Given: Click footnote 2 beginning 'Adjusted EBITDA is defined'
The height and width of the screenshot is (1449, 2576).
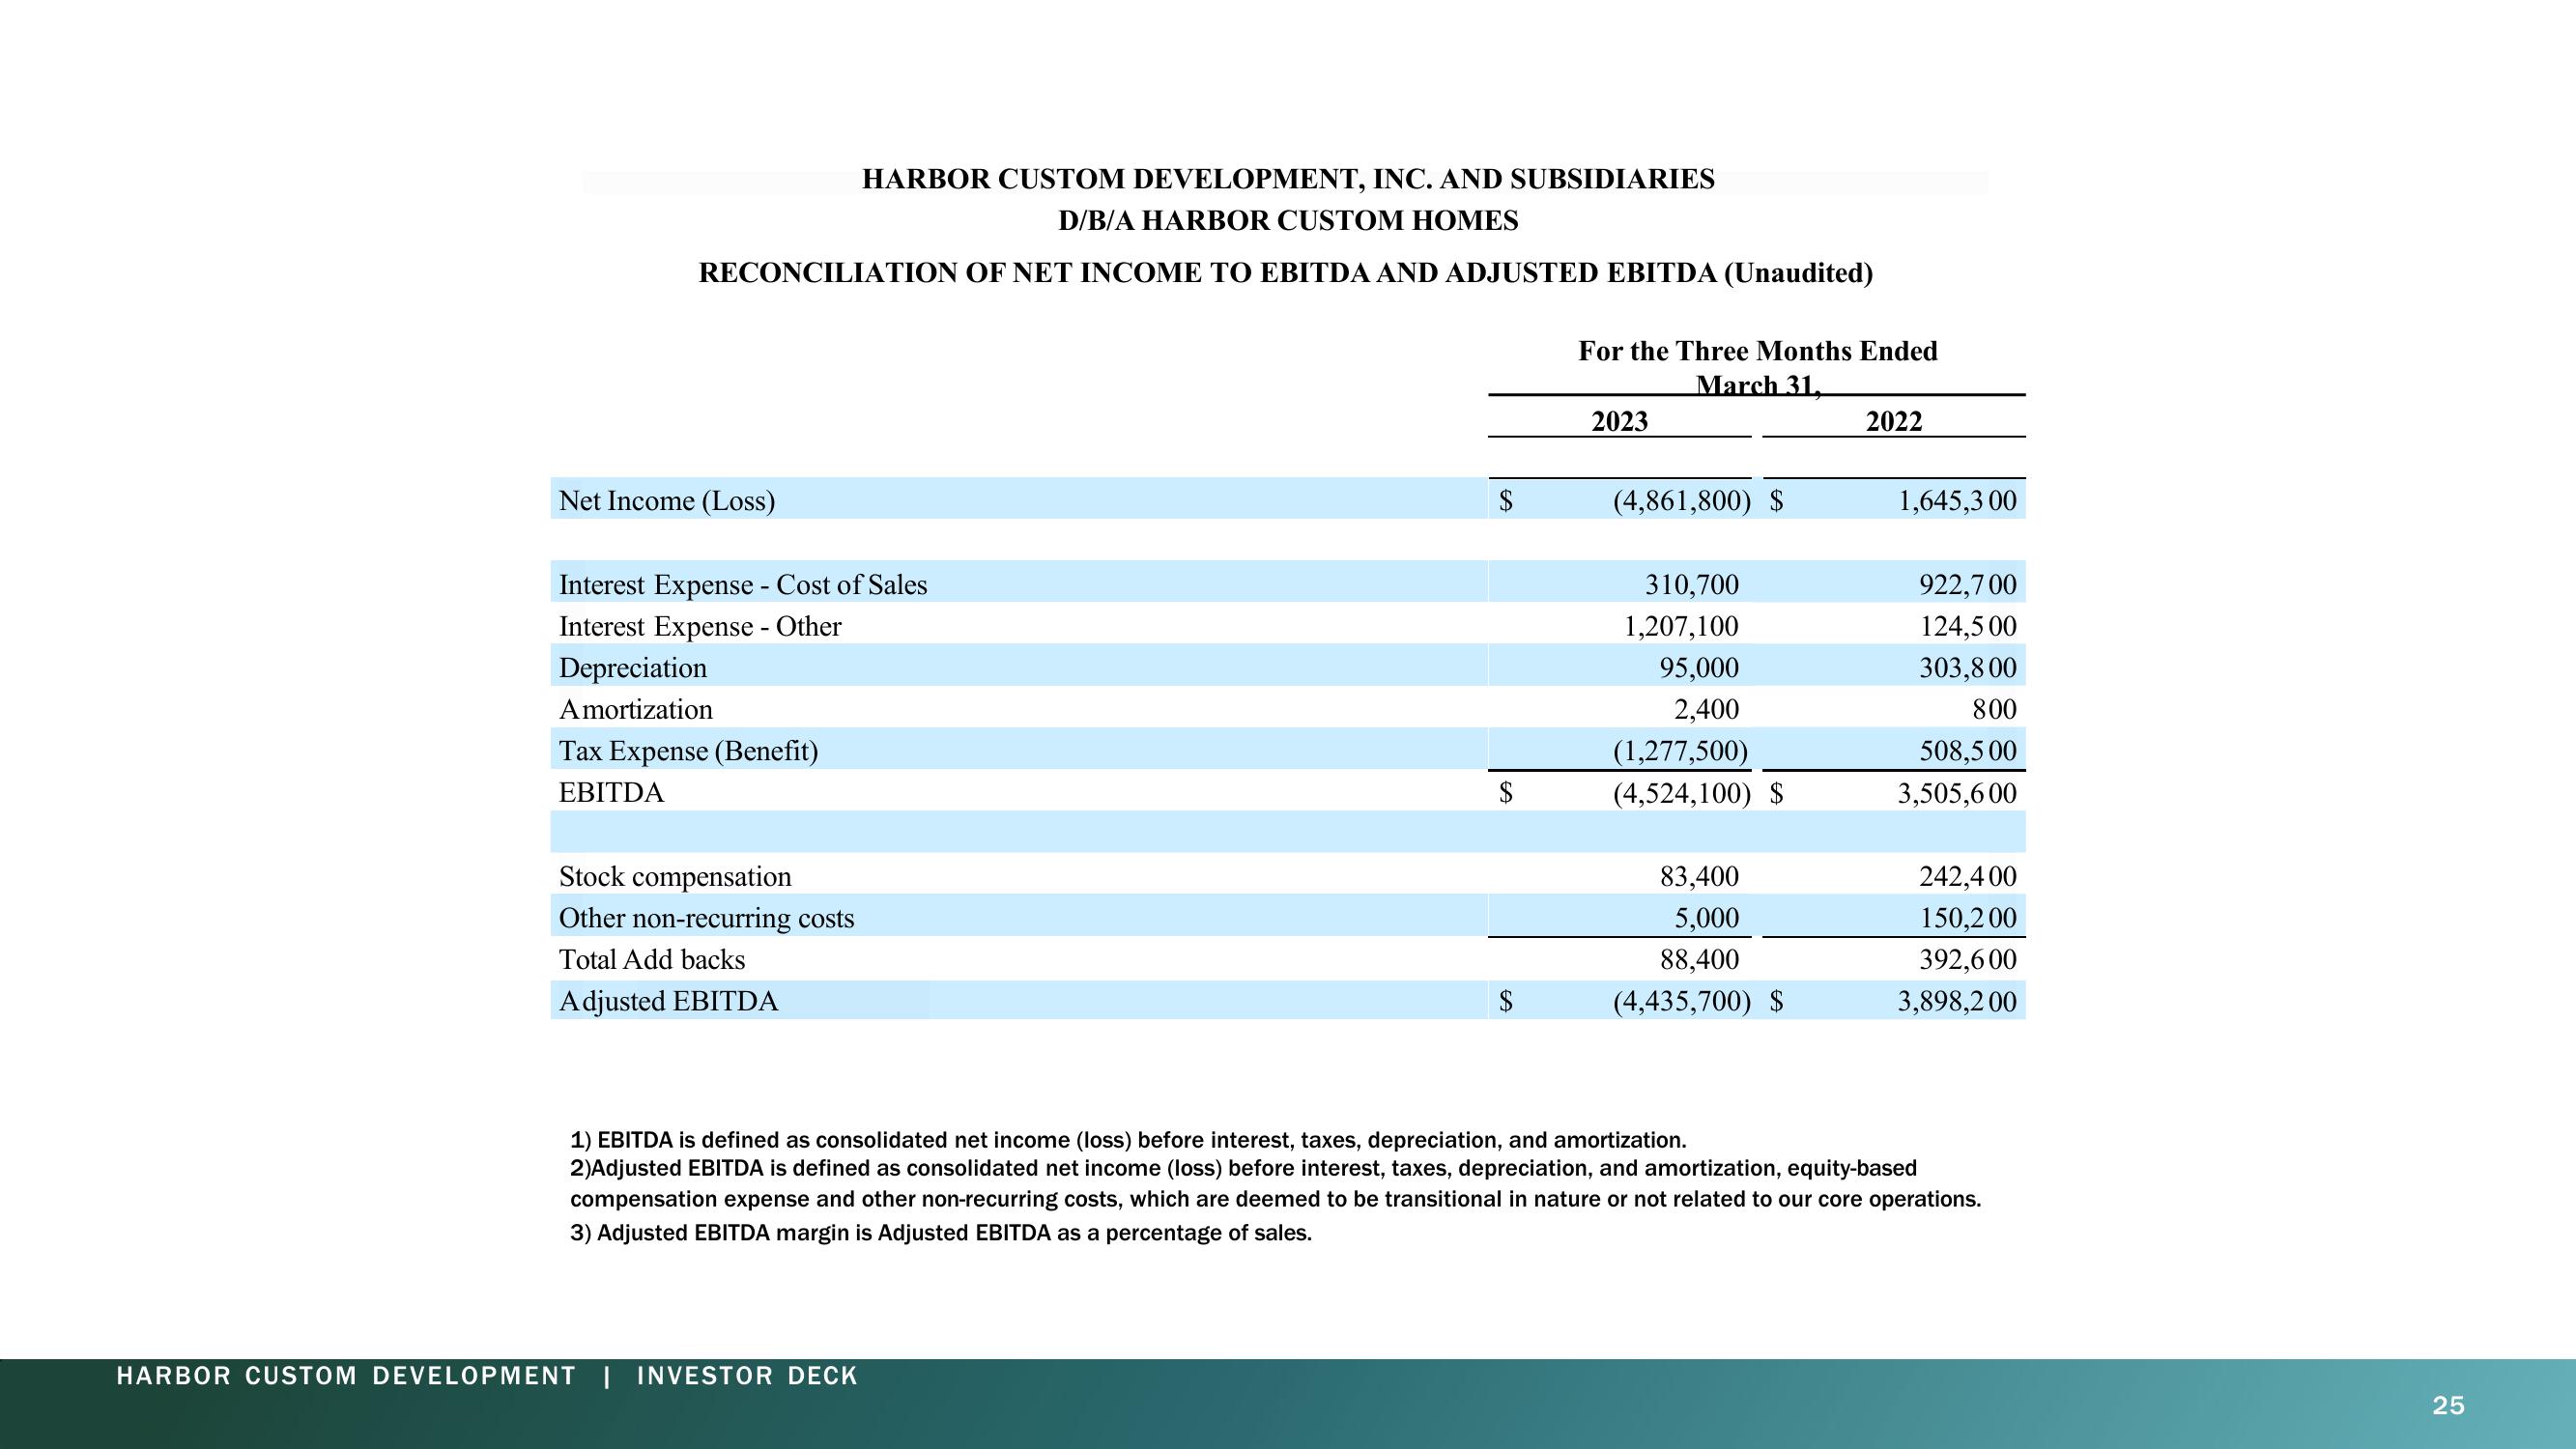Looking at the screenshot, I should (x=1275, y=1184).
